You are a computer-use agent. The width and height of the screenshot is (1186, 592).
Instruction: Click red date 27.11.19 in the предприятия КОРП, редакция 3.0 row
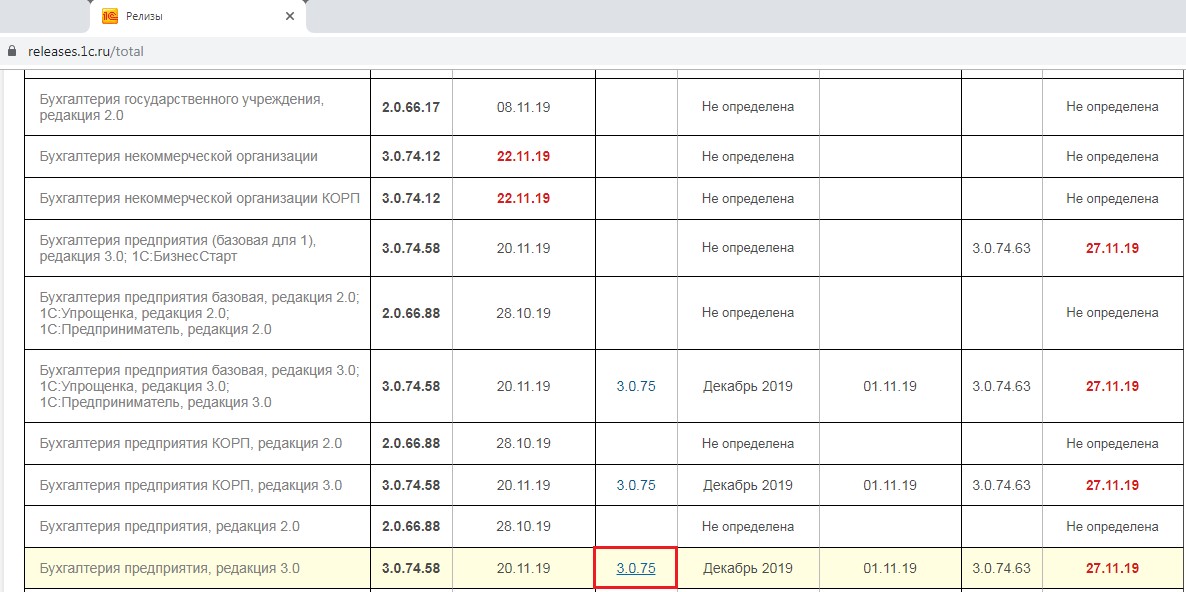[x=1113, y=485]
